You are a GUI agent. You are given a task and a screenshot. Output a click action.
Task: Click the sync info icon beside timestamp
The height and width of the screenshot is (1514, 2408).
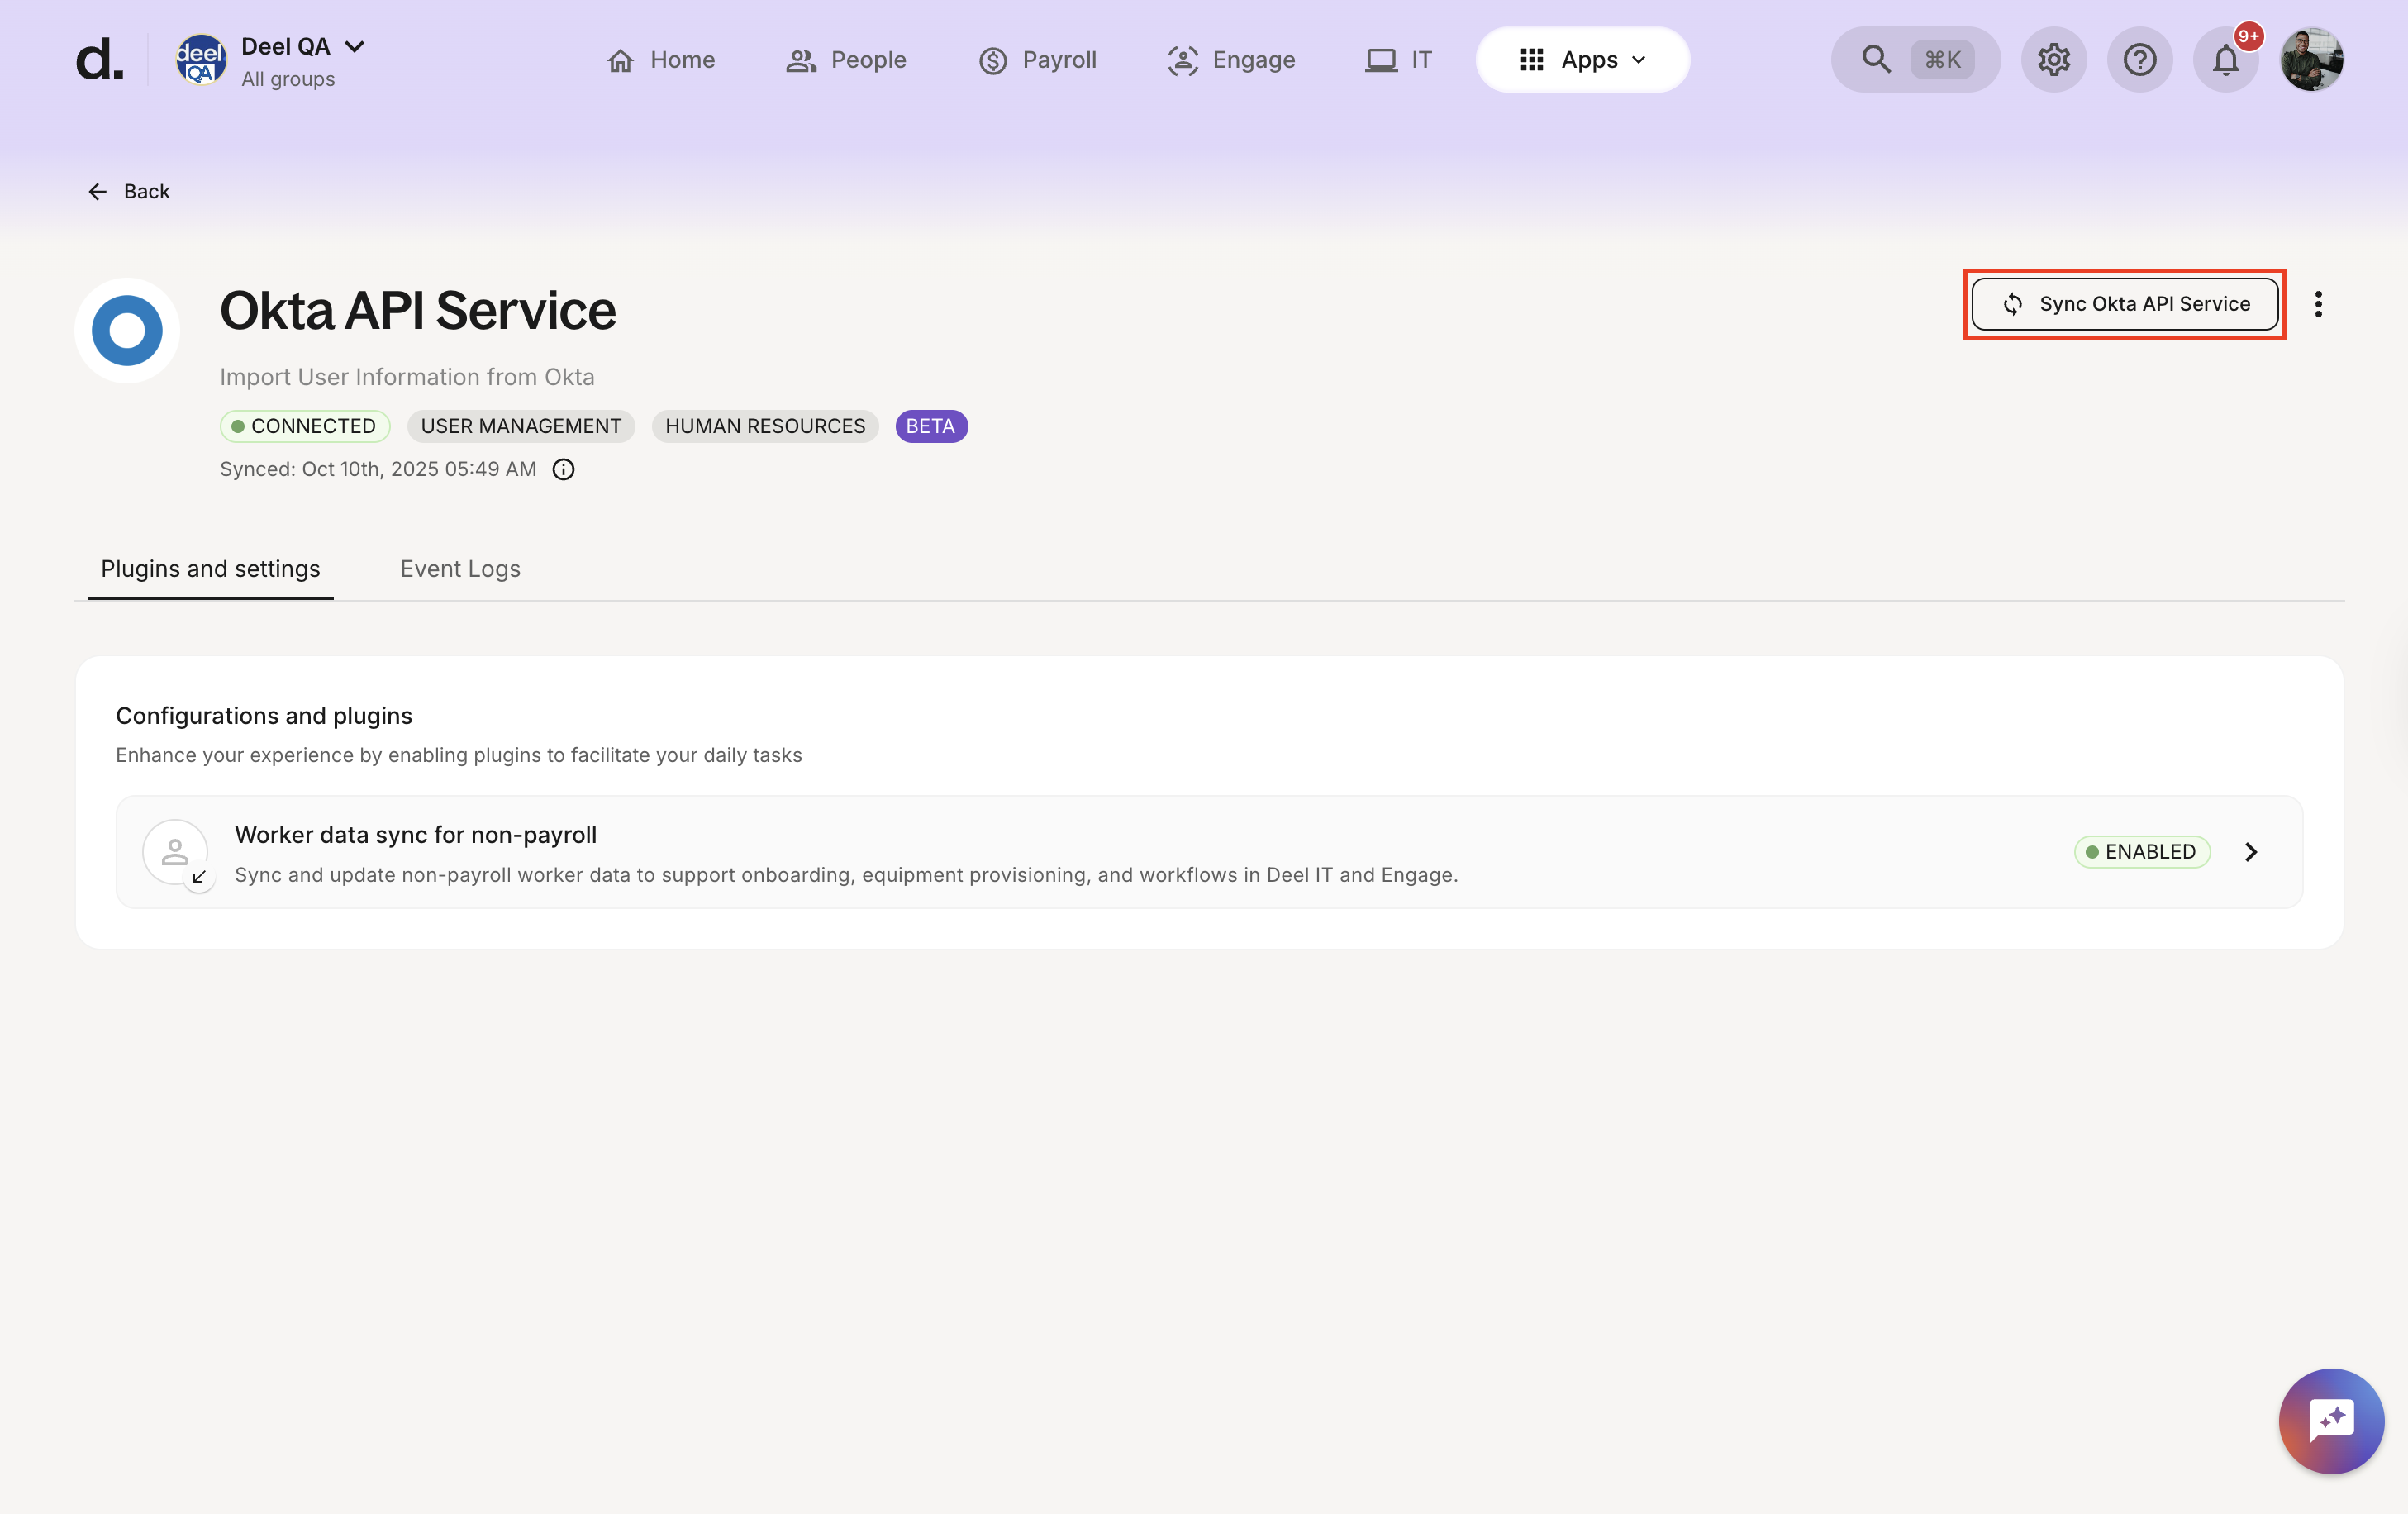563,469
